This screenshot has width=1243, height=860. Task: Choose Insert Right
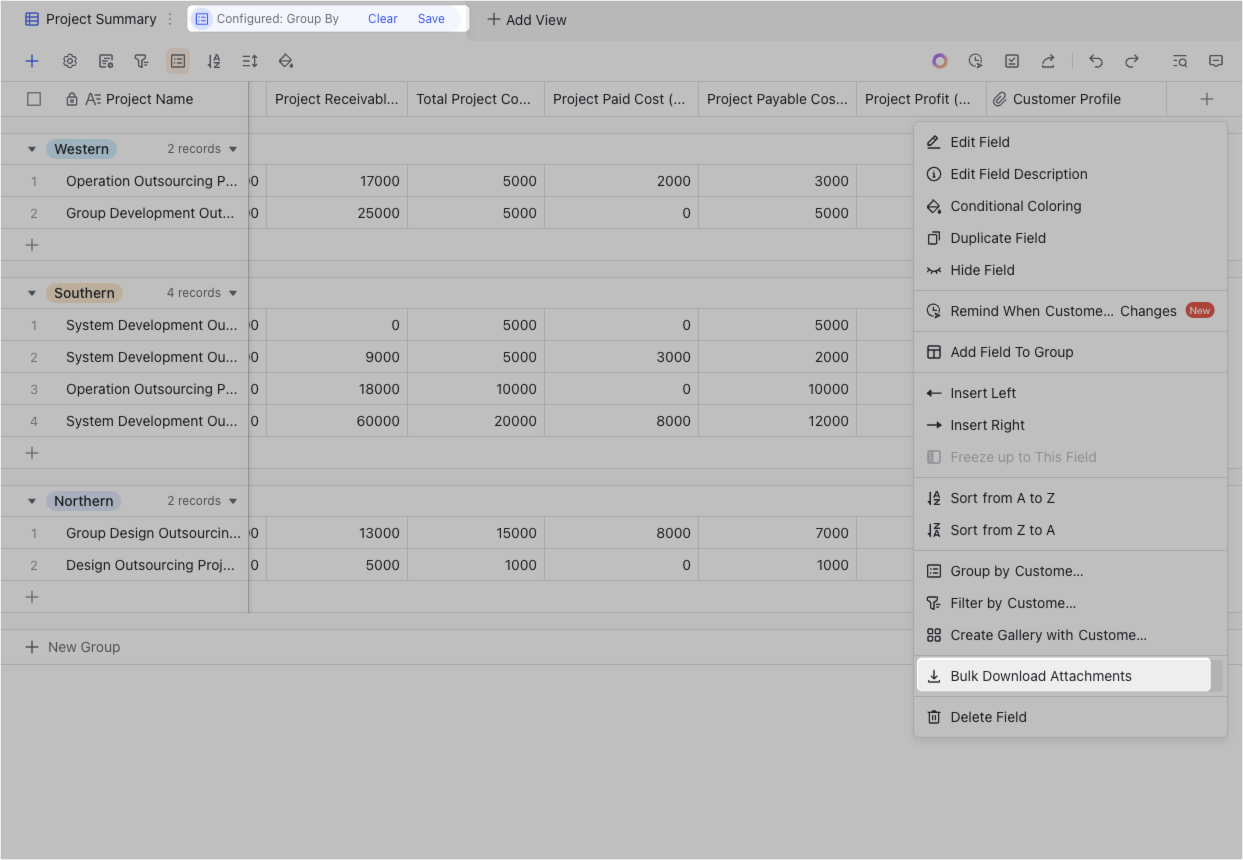tap(1070, 425)
